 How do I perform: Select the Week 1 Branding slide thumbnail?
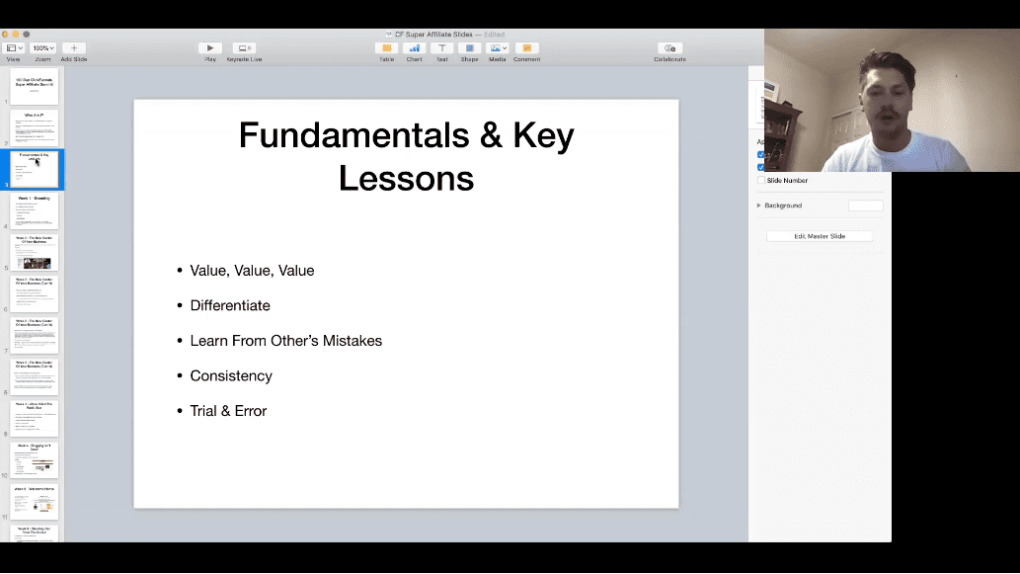(x=34, y=211)
